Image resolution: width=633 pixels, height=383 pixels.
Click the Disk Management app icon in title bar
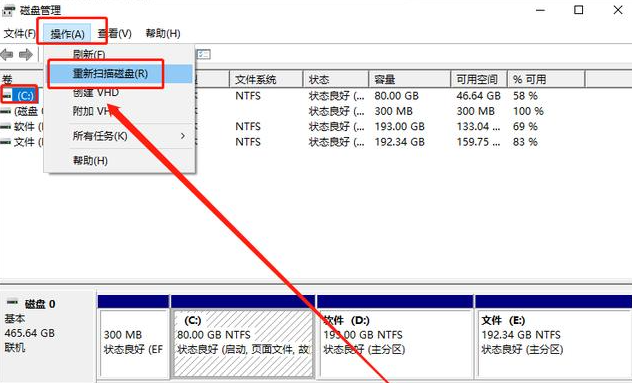[x=8, y=10]
